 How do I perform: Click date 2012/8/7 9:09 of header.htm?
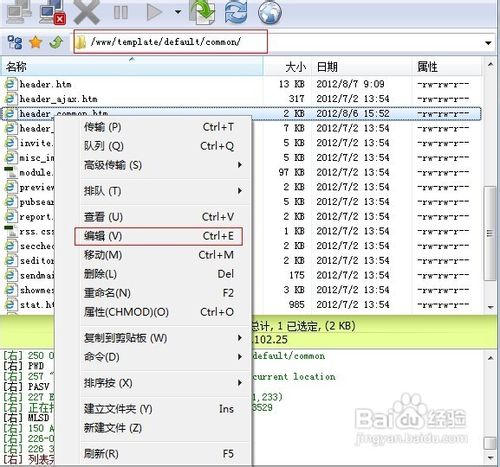pyautogui.click(x=350, y=84)
